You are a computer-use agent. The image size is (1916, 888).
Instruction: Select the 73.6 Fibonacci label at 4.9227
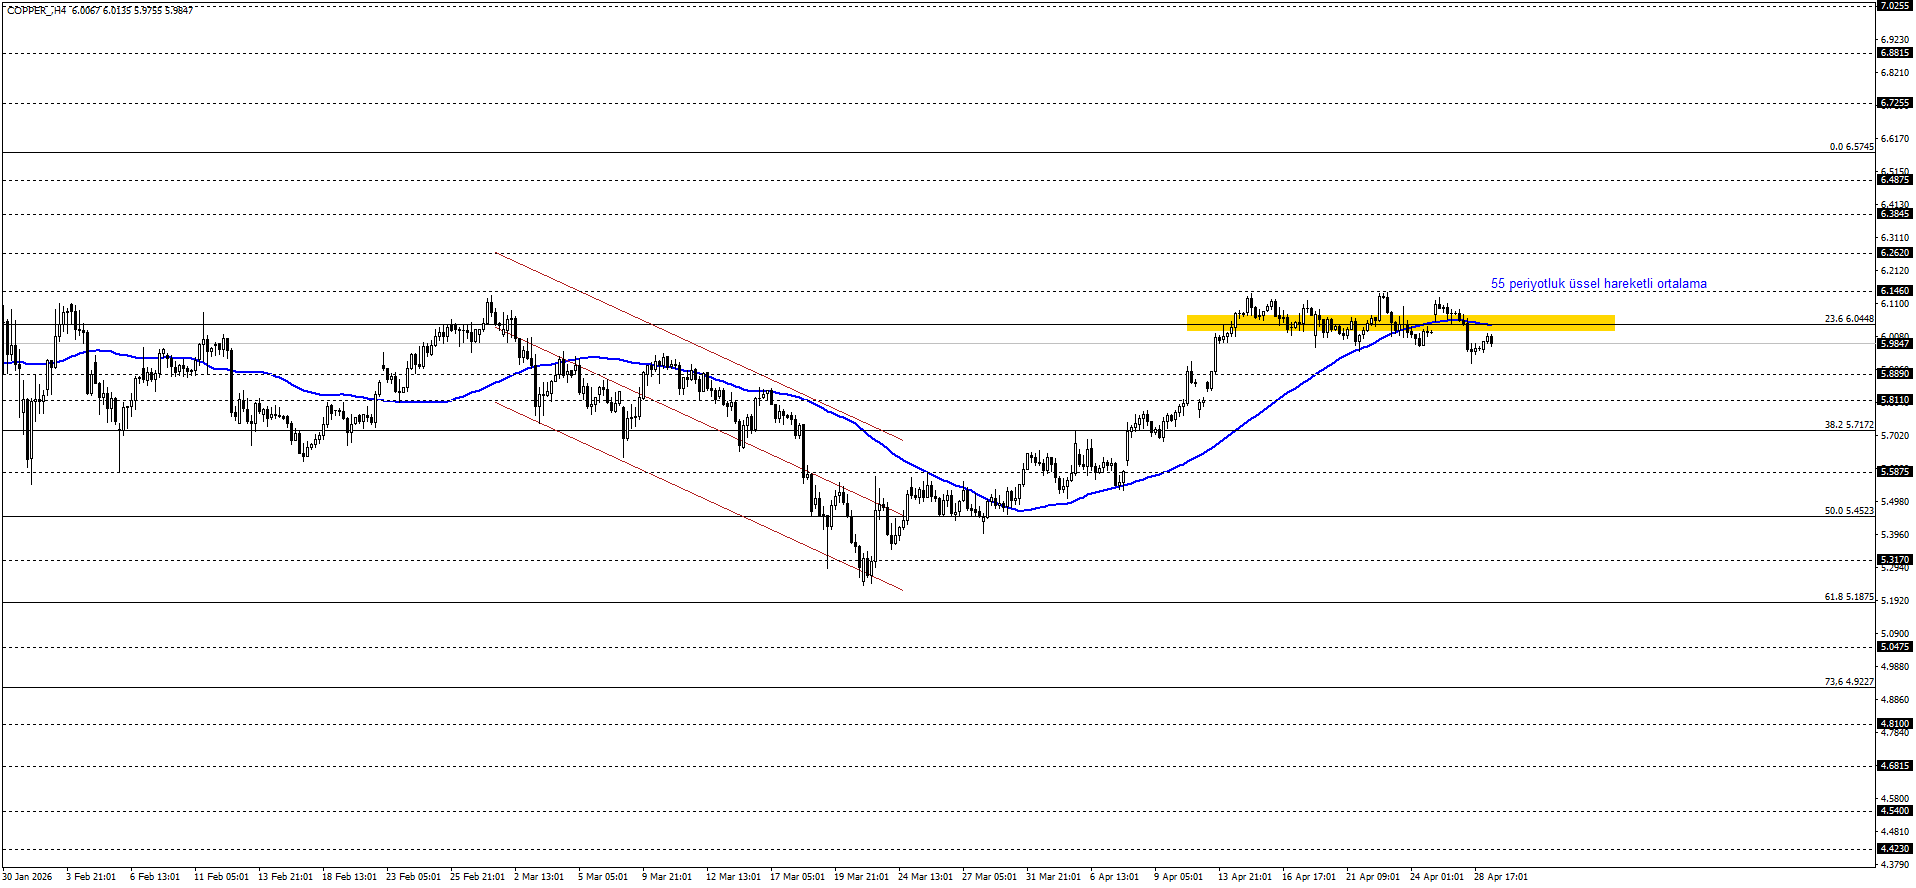tap(1848, 682)
